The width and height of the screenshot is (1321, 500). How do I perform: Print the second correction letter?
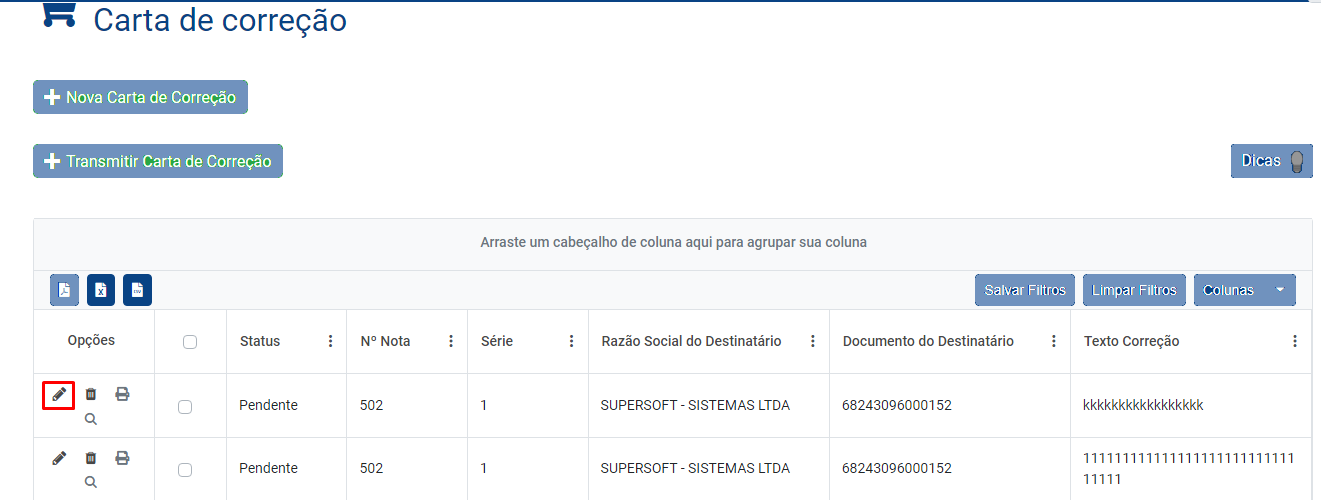[122, 459]
